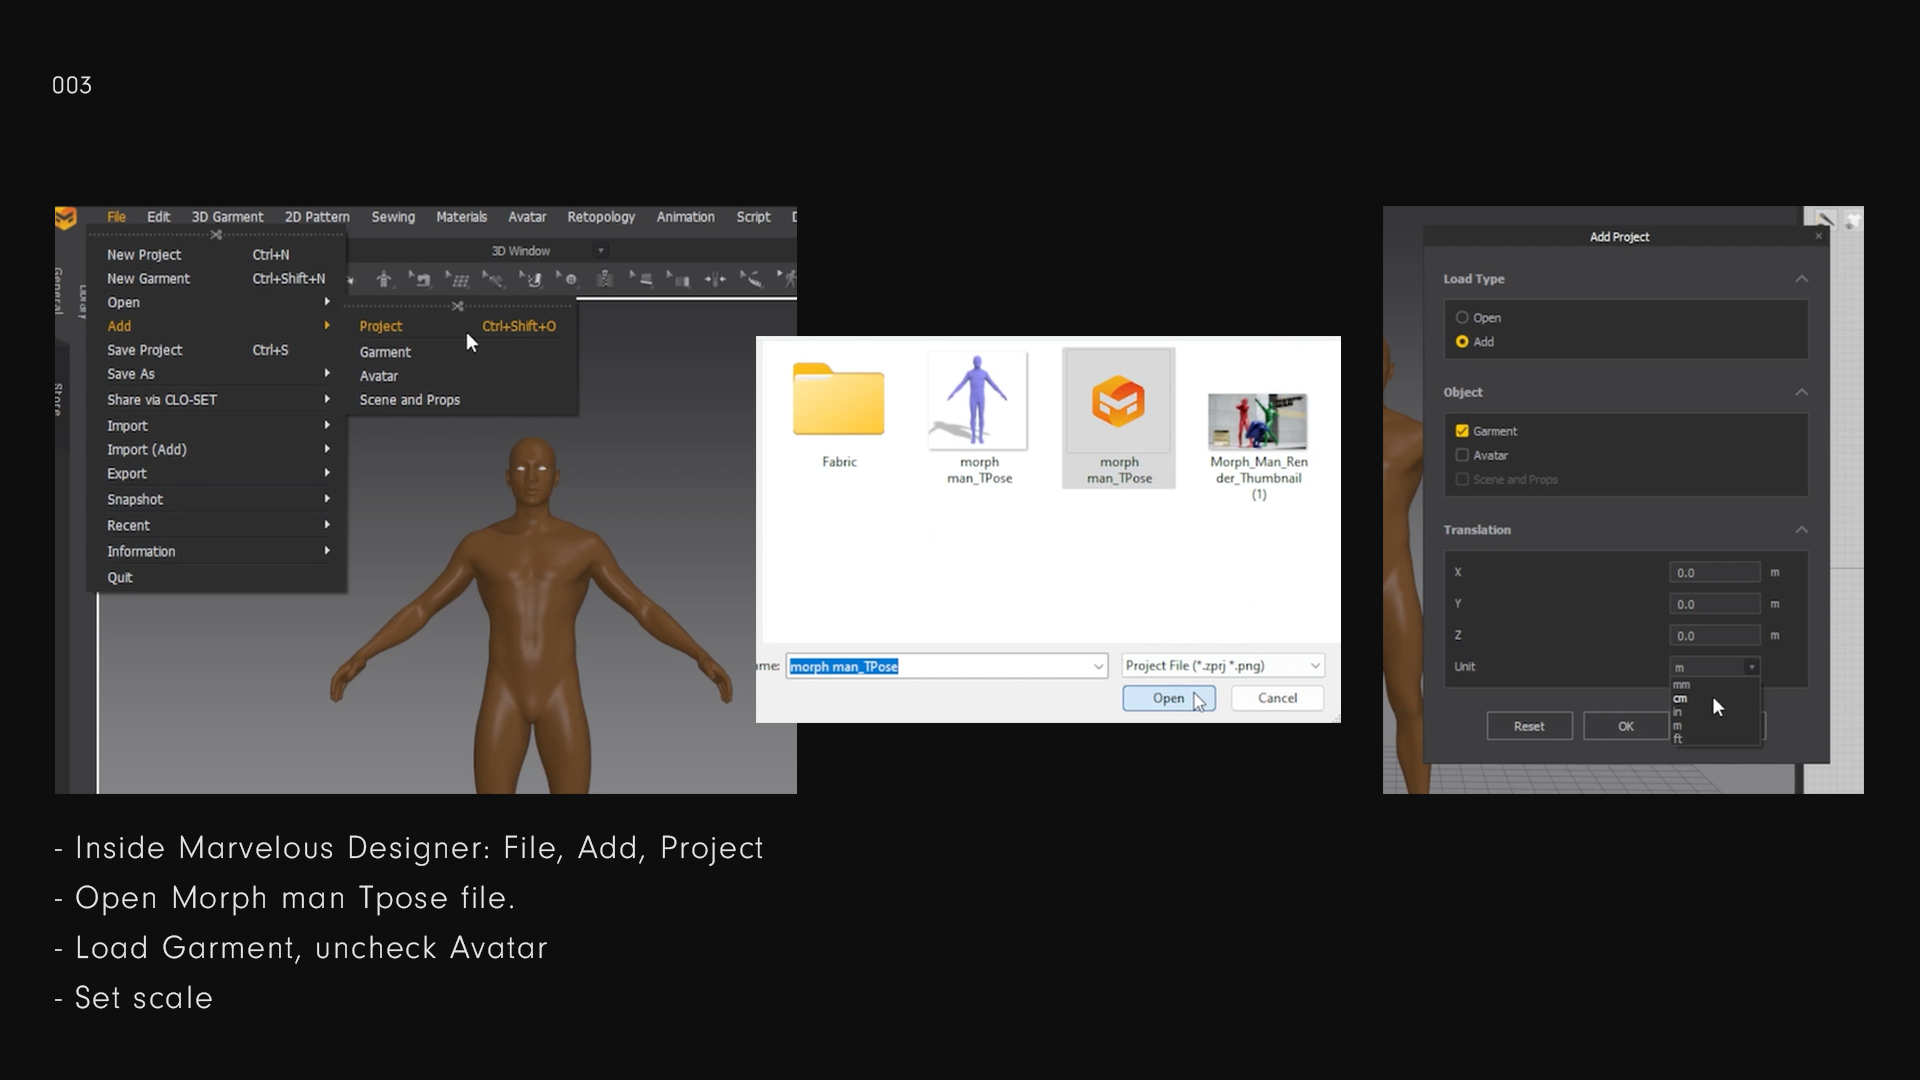This screenshot has height=1080, width=1920.
Task: Open the Script menu
Action: click(x=753, y=217)
